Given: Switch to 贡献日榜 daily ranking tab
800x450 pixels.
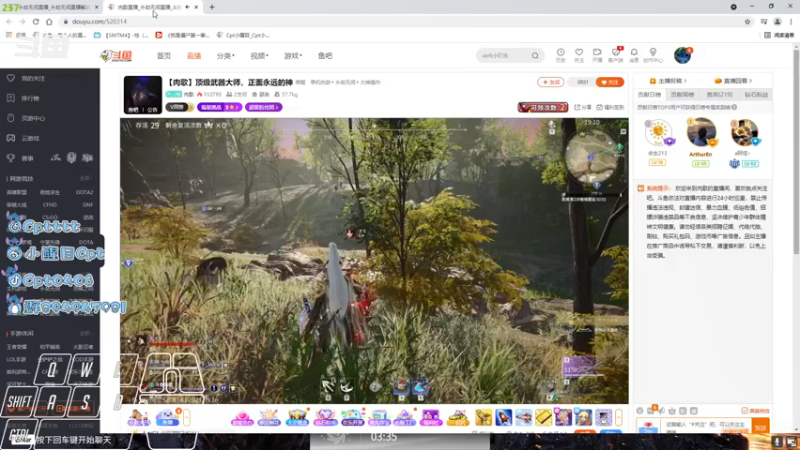Looking at the screenshot, I should [649, 94].
